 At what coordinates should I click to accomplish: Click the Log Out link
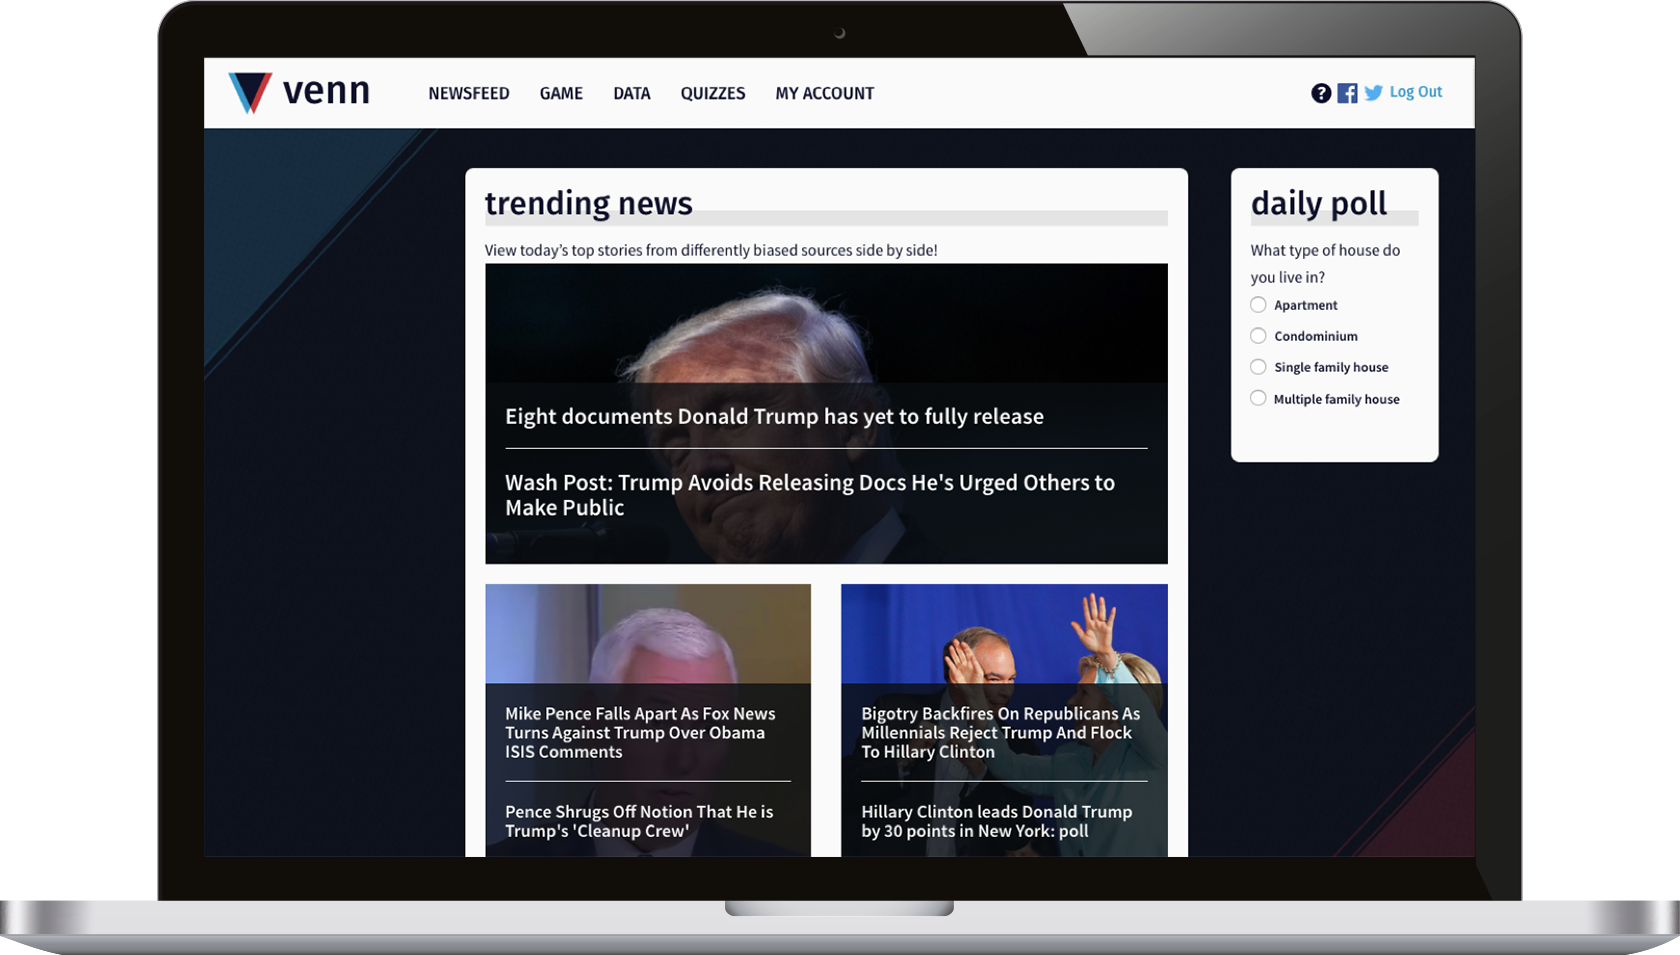point(1416,92)
